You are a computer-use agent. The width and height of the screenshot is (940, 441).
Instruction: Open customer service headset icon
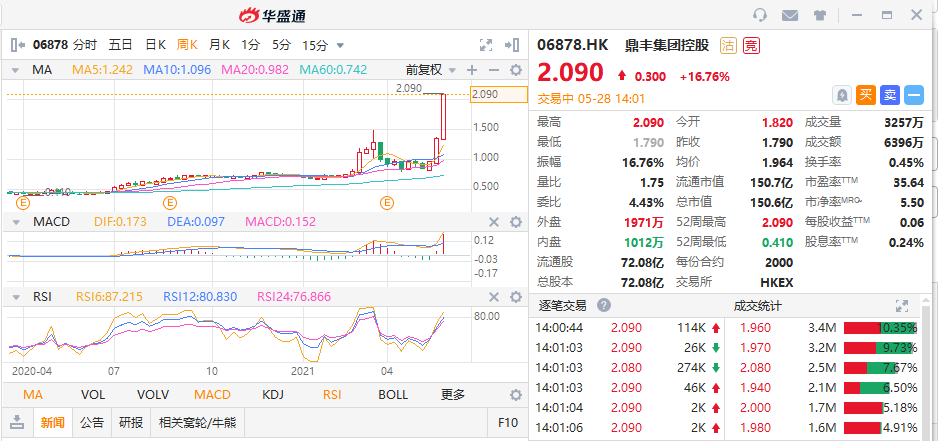coord(760,15)
